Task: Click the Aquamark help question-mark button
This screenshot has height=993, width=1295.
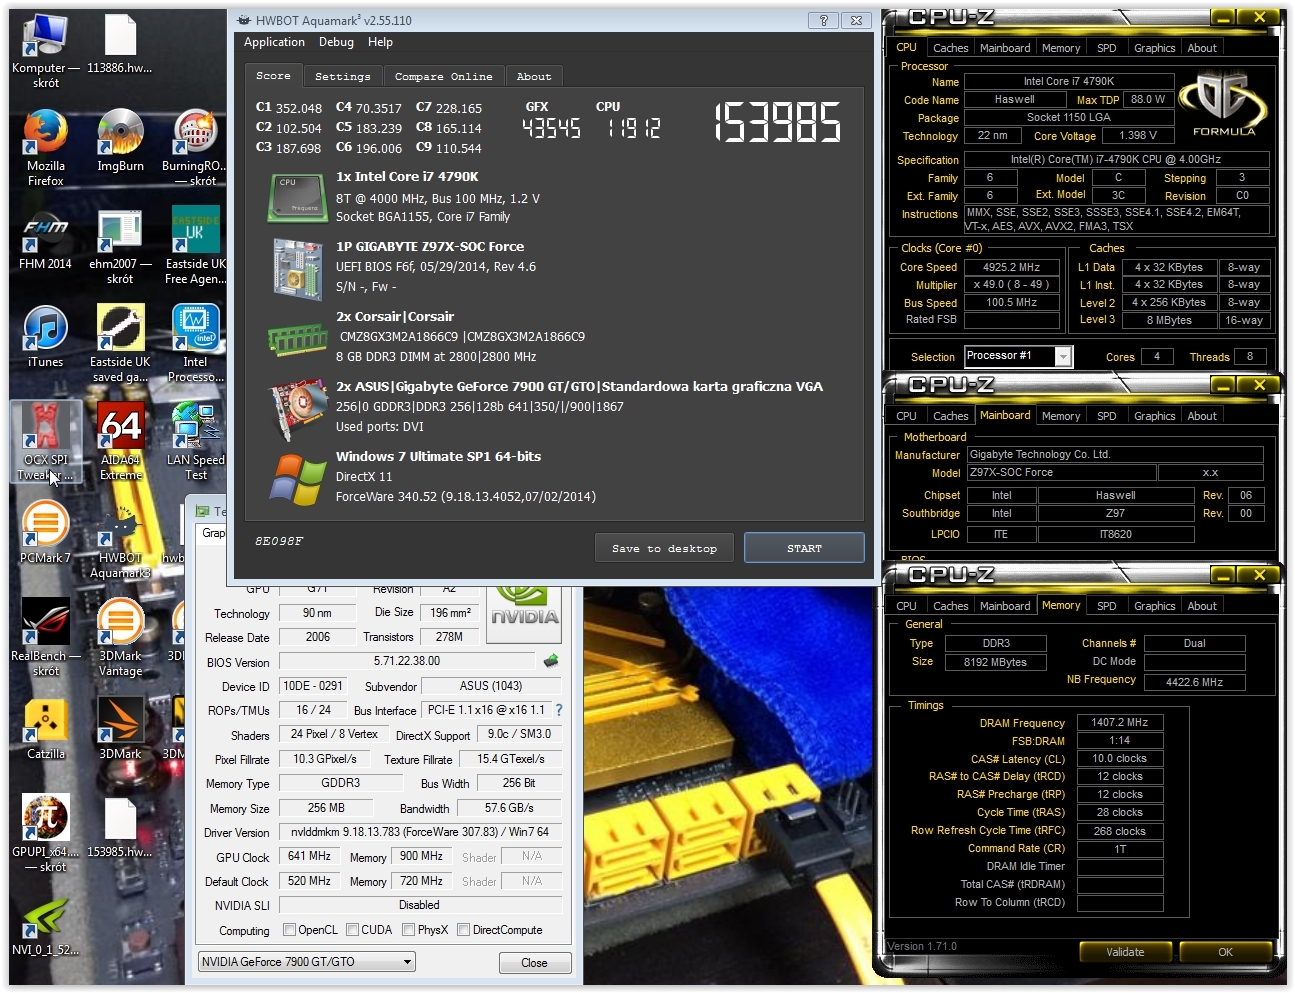Action: click(x=823, y=20)
